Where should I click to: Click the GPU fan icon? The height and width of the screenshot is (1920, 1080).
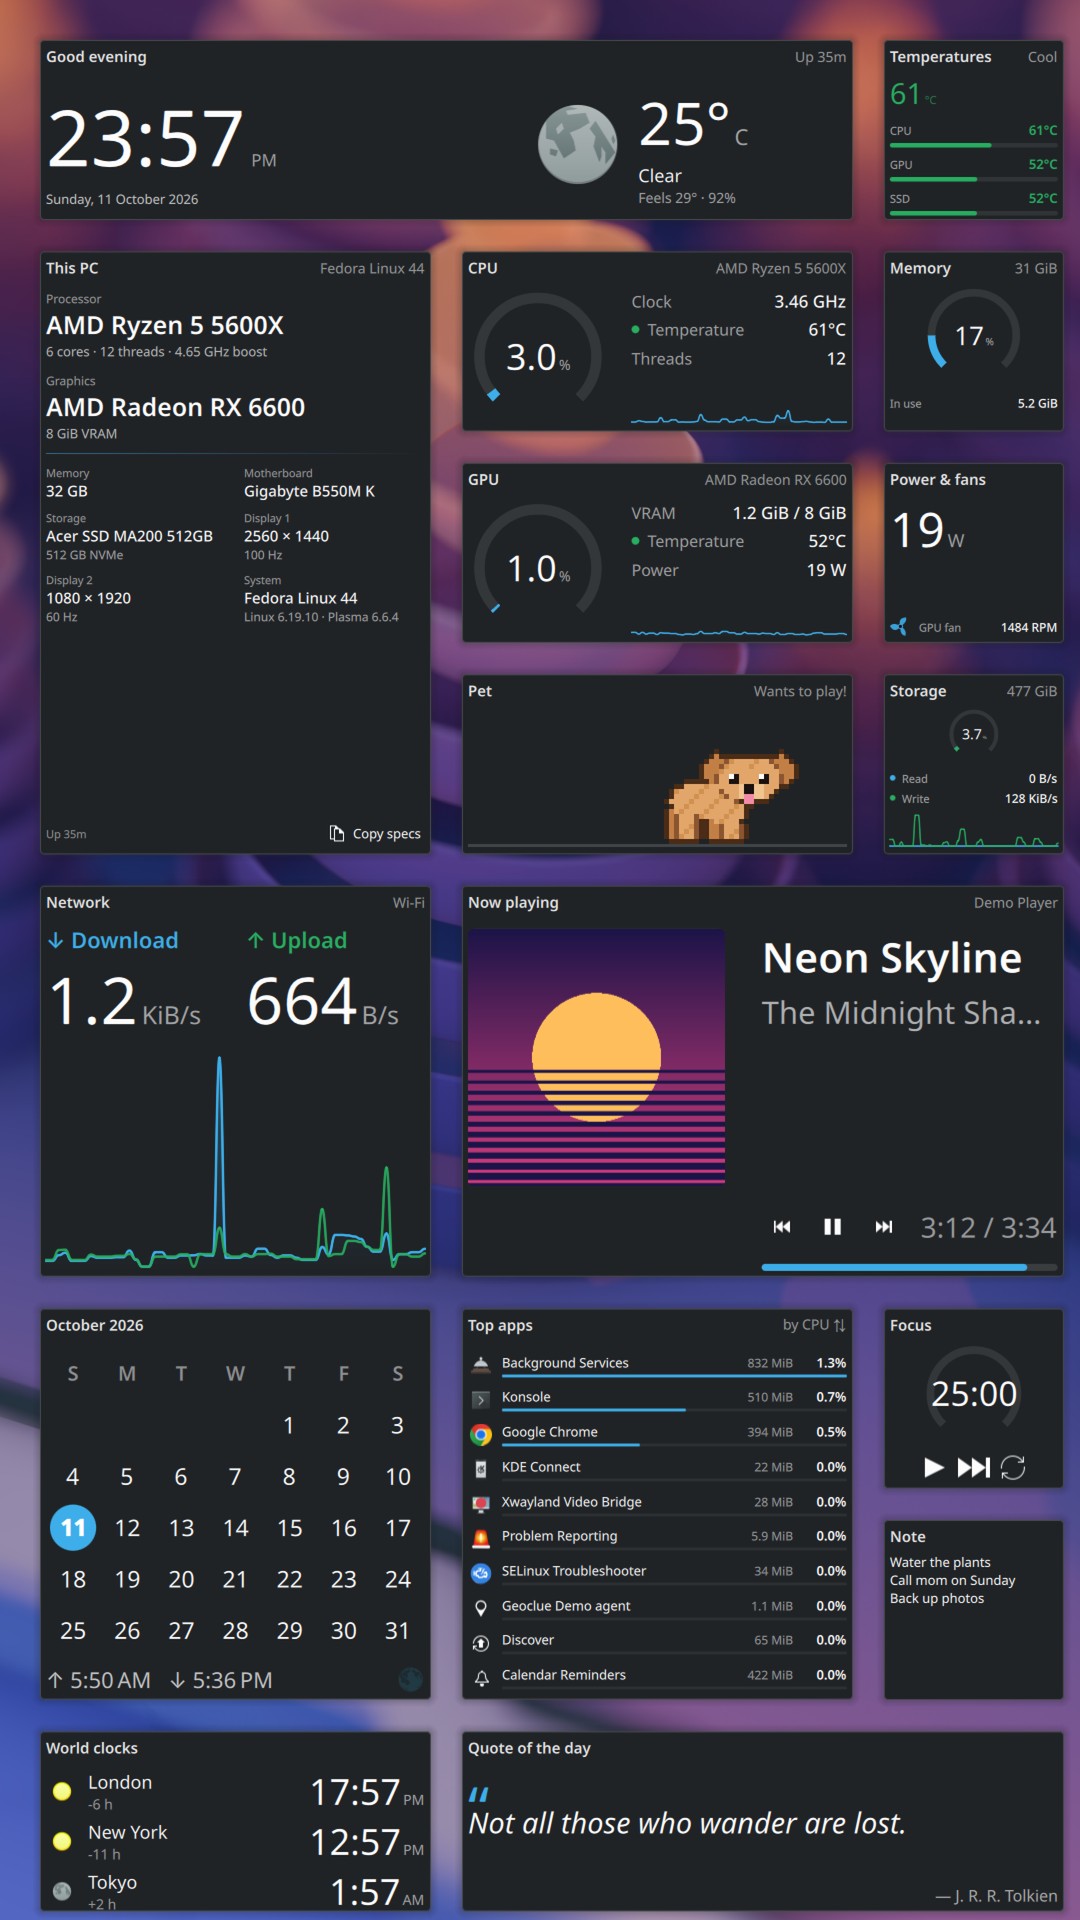[899, 627]
